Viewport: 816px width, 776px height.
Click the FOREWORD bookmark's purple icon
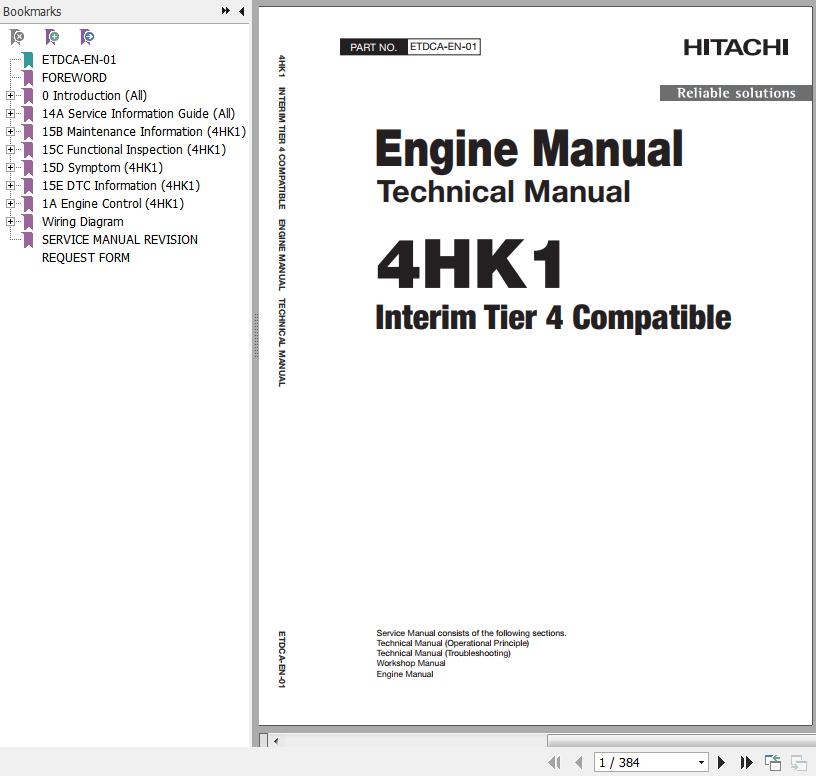click(28, 78)
